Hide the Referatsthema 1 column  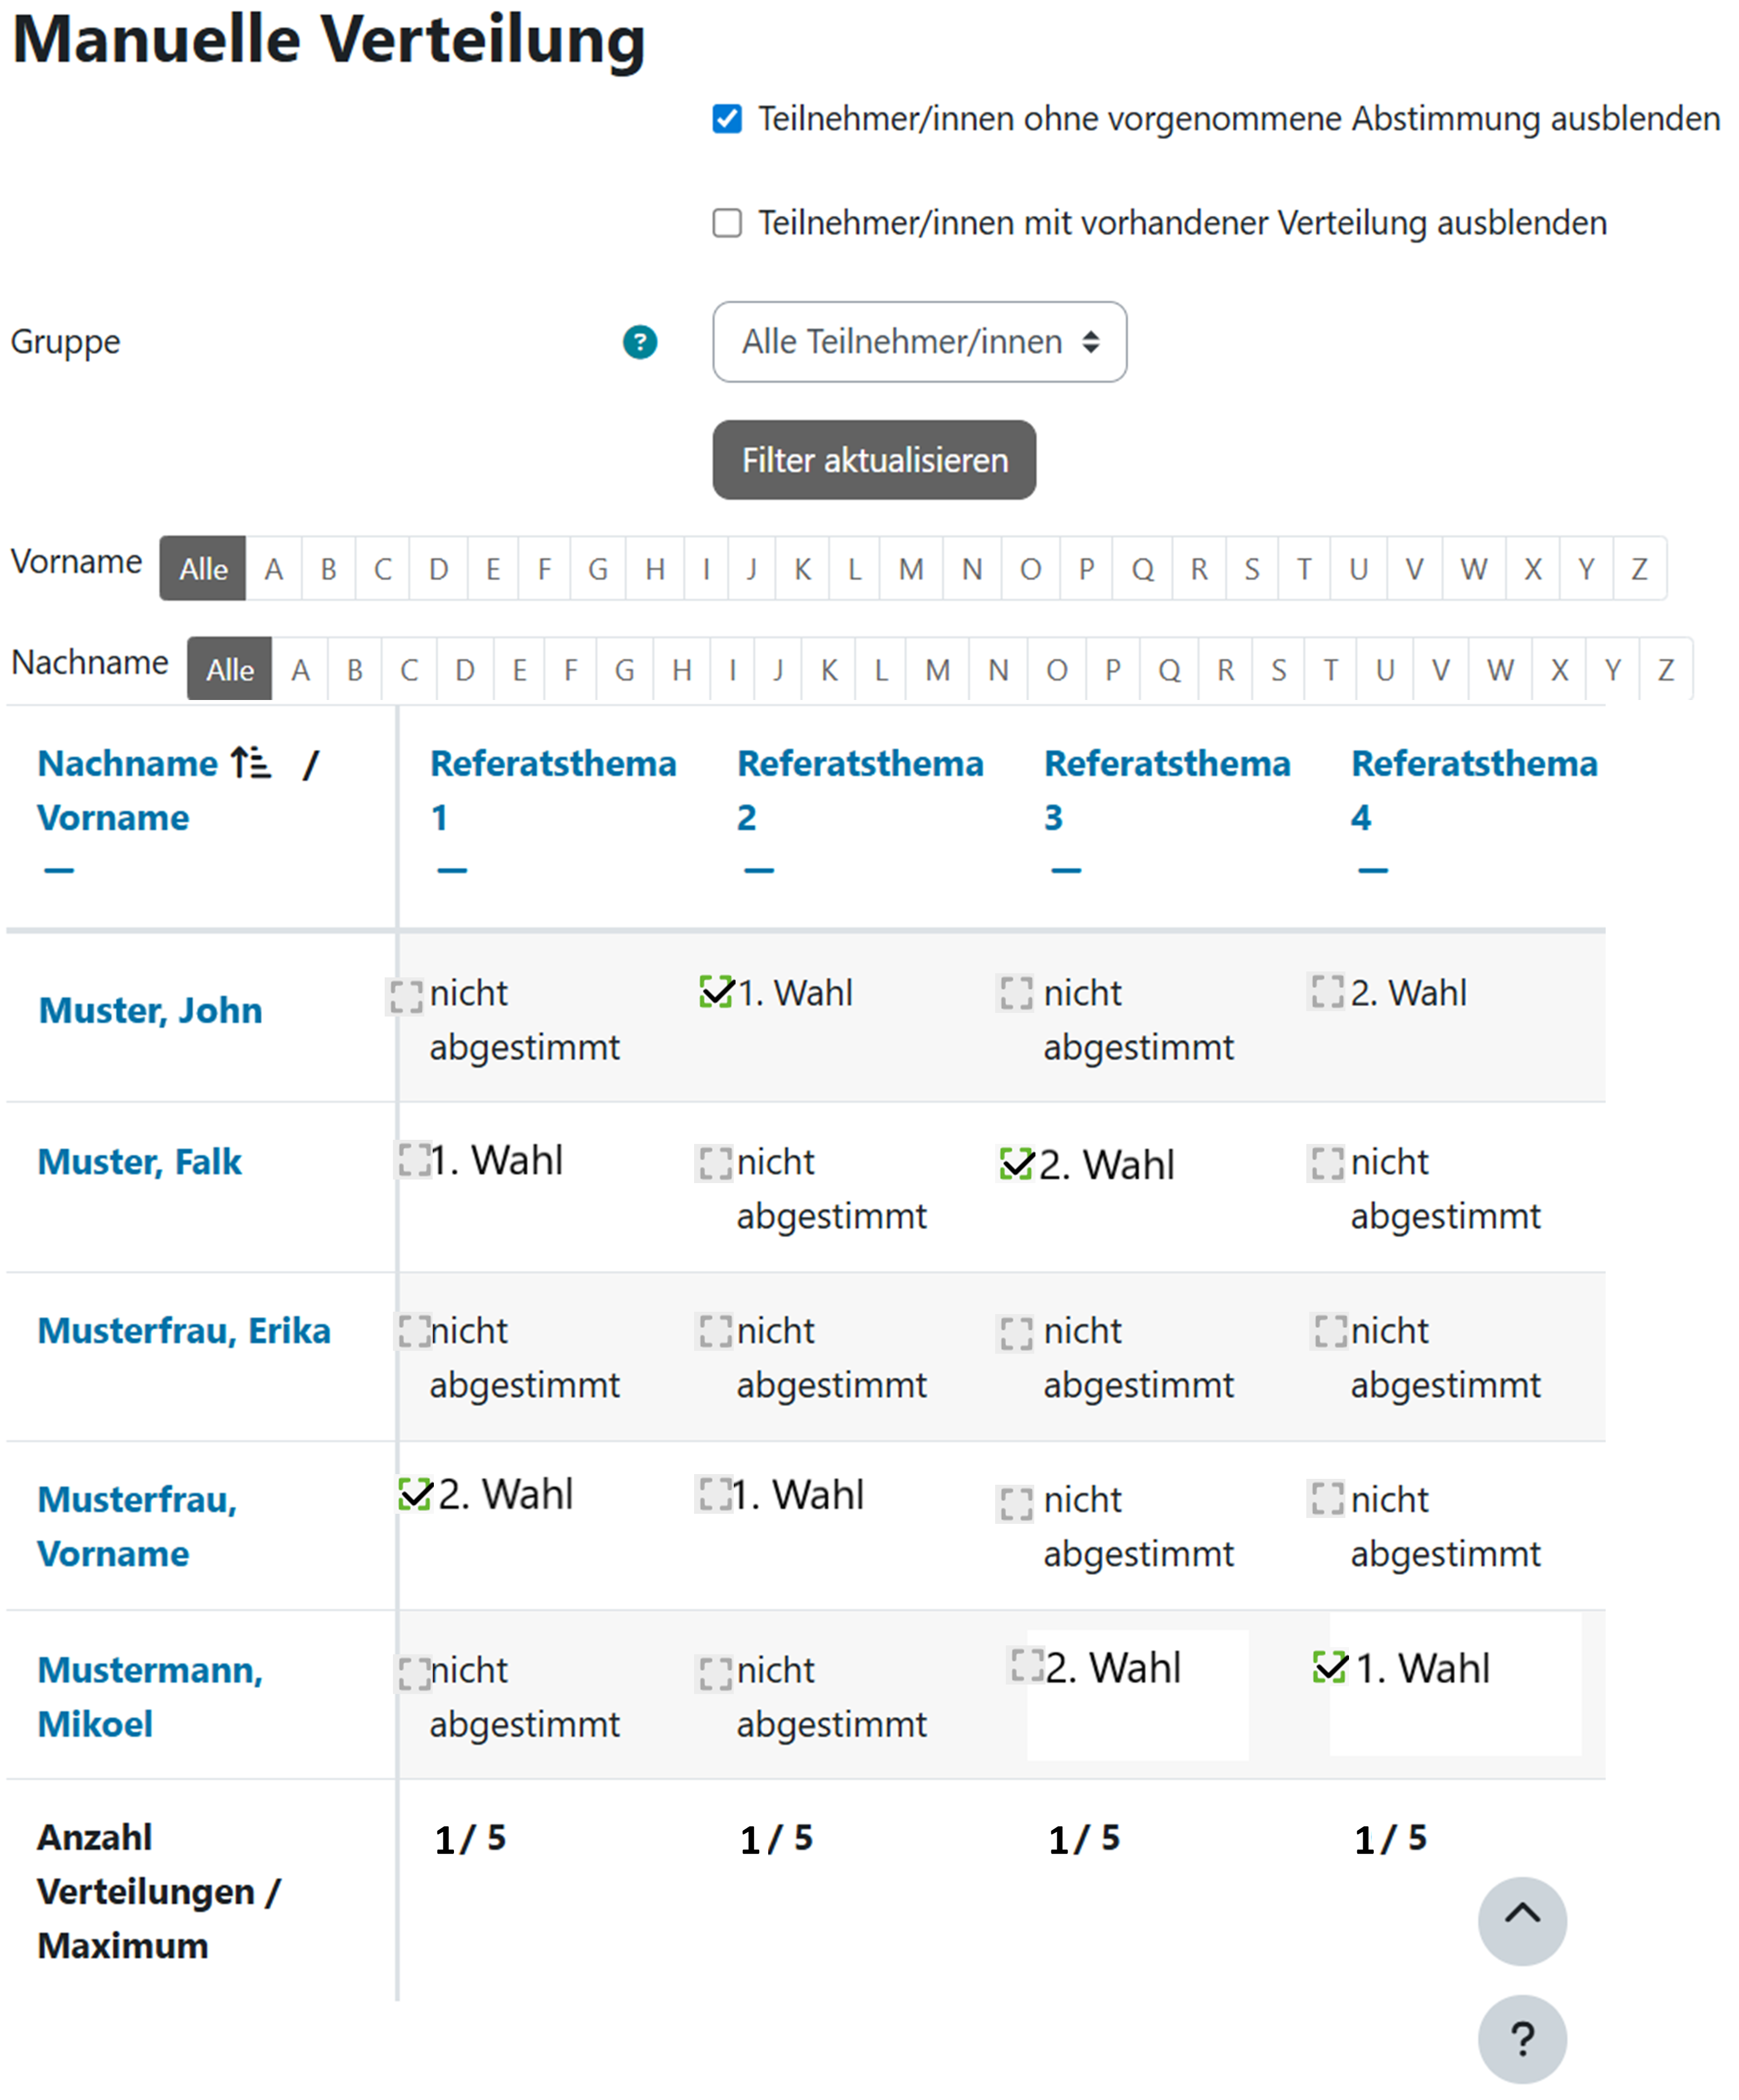(x=452, y=870)
